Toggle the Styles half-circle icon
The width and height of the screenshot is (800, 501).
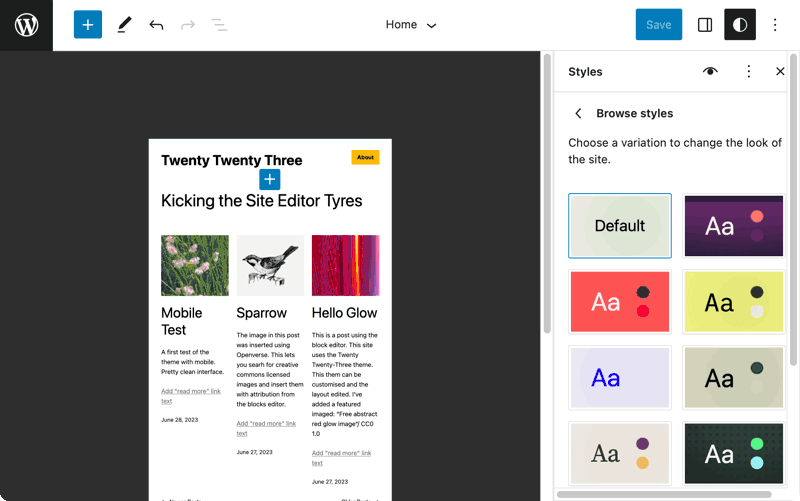(740, 24)
